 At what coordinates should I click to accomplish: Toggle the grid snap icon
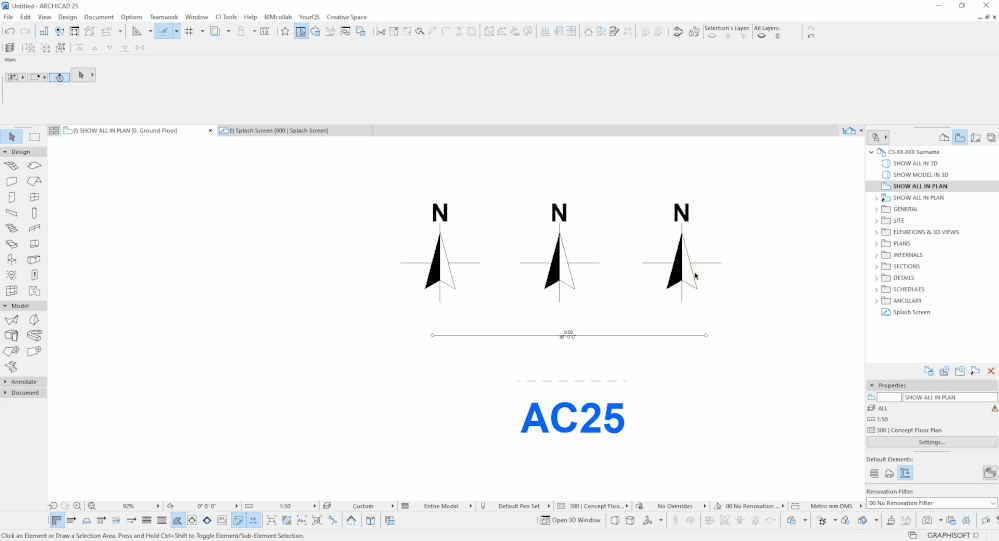(x=189, y=31)
